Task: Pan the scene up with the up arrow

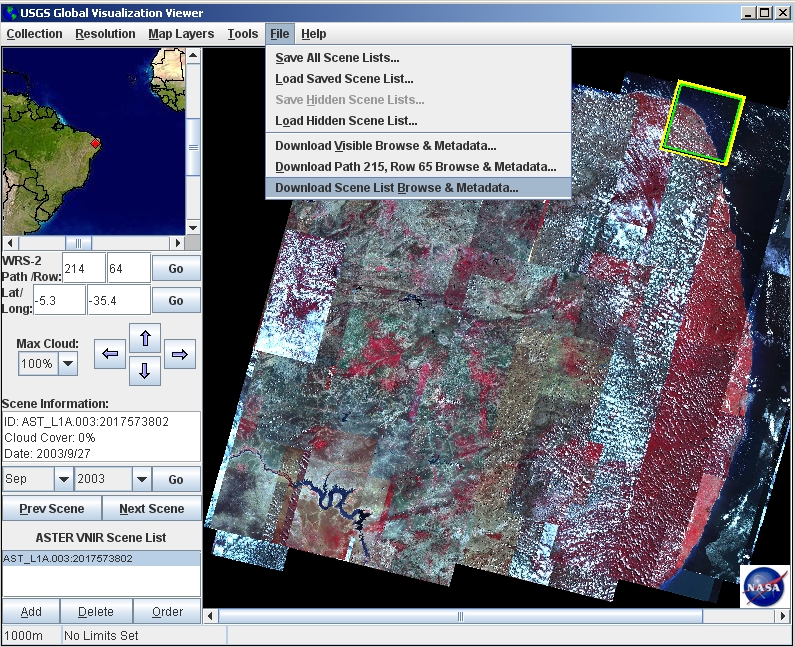Action: tap(145, 338)
